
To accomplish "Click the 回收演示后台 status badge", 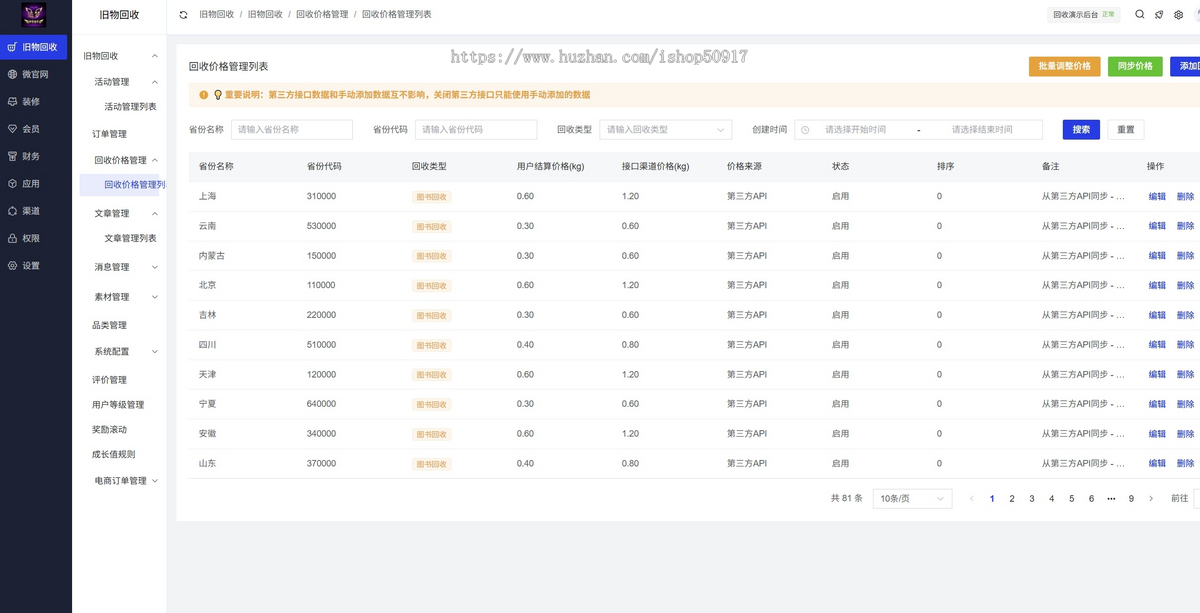I will [x=1084, y=15].
